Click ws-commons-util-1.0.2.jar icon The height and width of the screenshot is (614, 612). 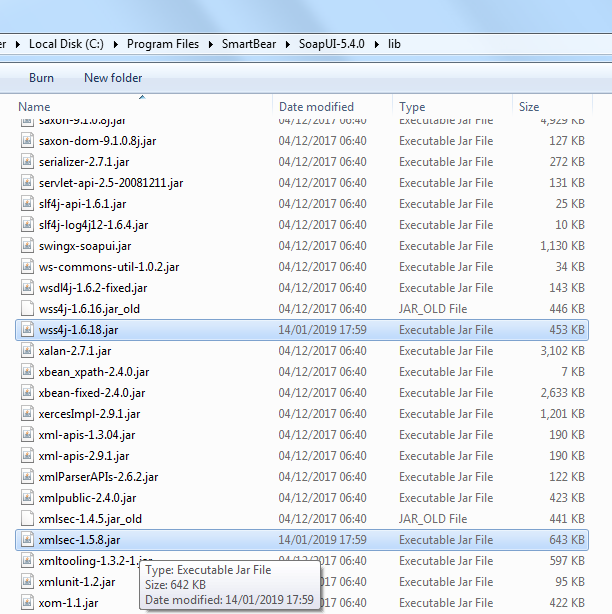tap(27, 266)
